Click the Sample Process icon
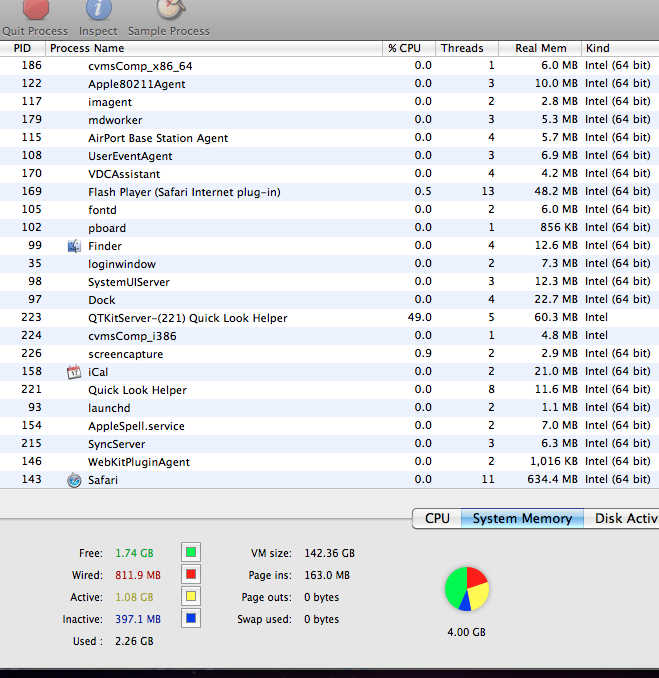Viewport: 659px width, 678px height. click(x=171, y=9)
